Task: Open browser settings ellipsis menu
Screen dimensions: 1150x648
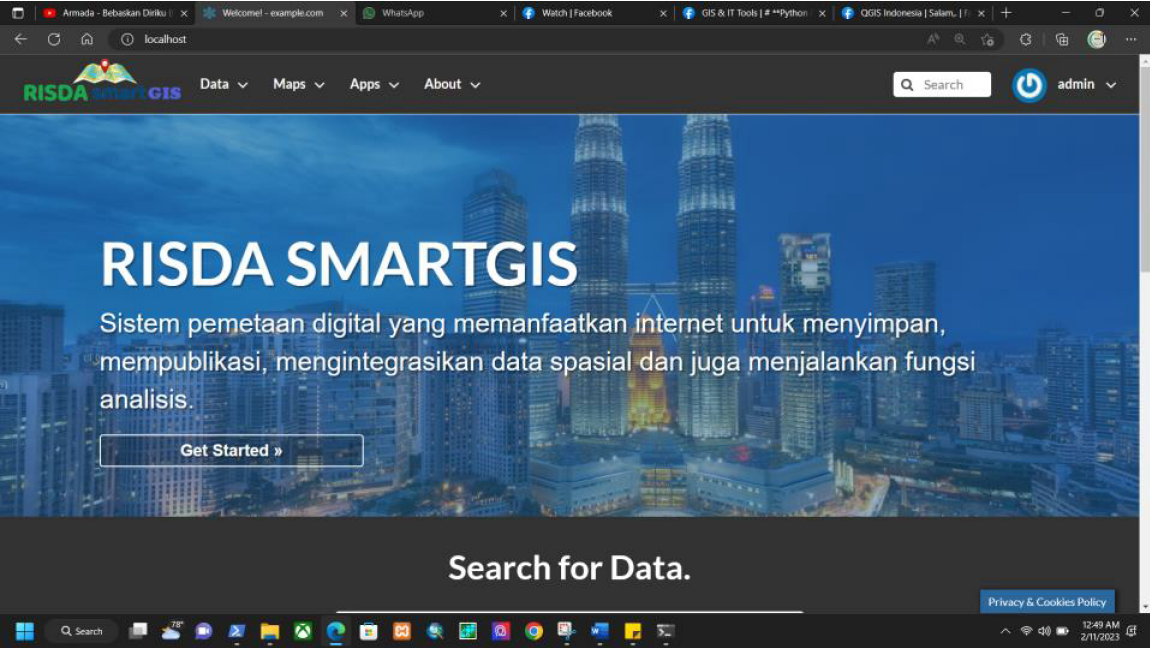Action: [1131, 40]
